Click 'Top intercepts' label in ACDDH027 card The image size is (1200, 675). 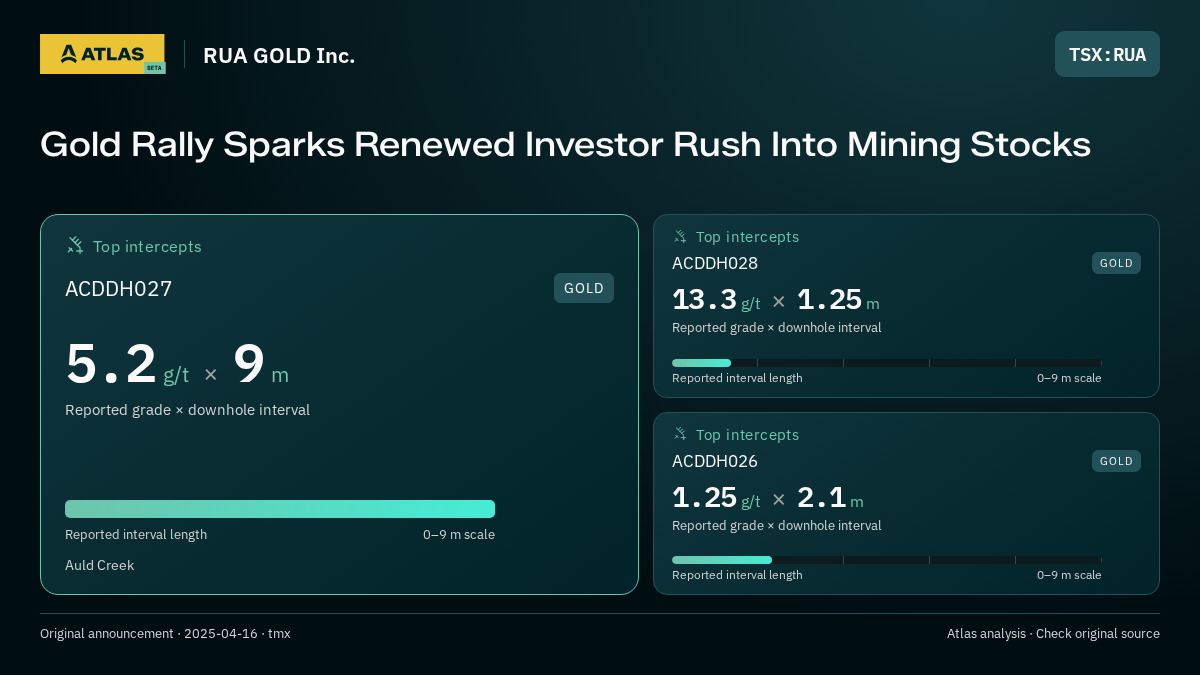148,246
